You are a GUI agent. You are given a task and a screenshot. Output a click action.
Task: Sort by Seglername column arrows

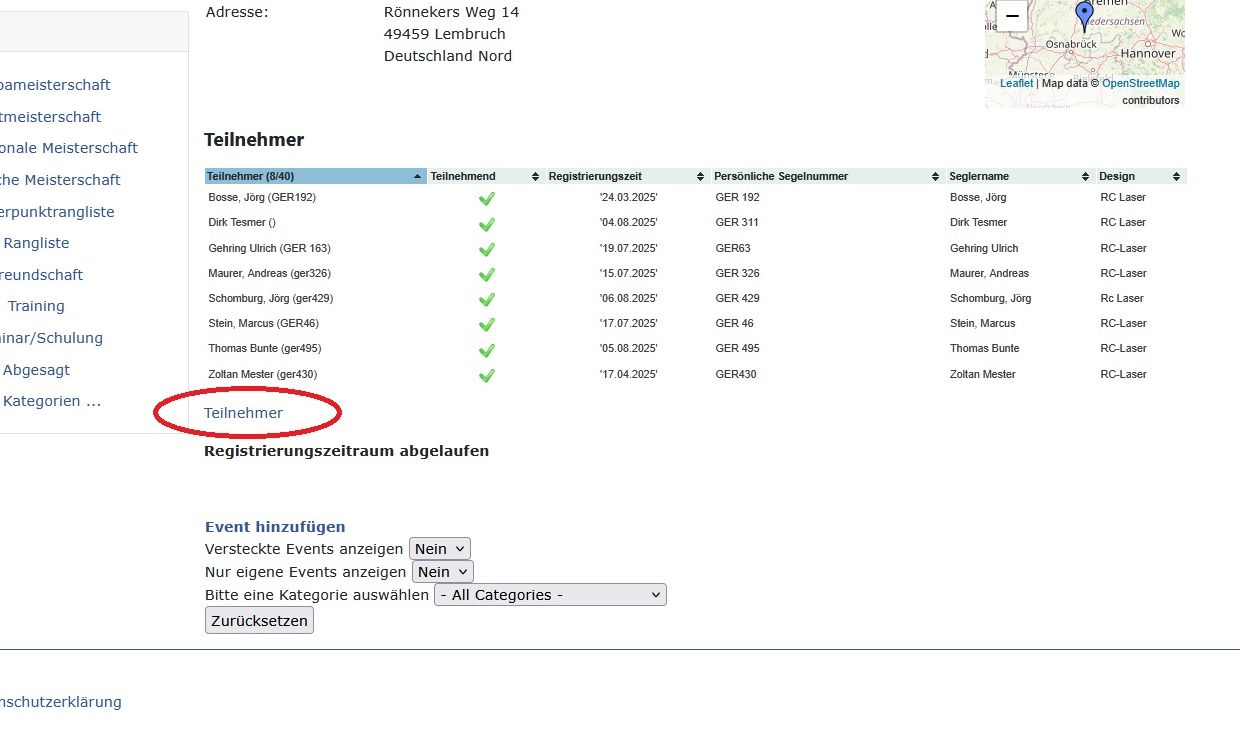click(1085, 177)
